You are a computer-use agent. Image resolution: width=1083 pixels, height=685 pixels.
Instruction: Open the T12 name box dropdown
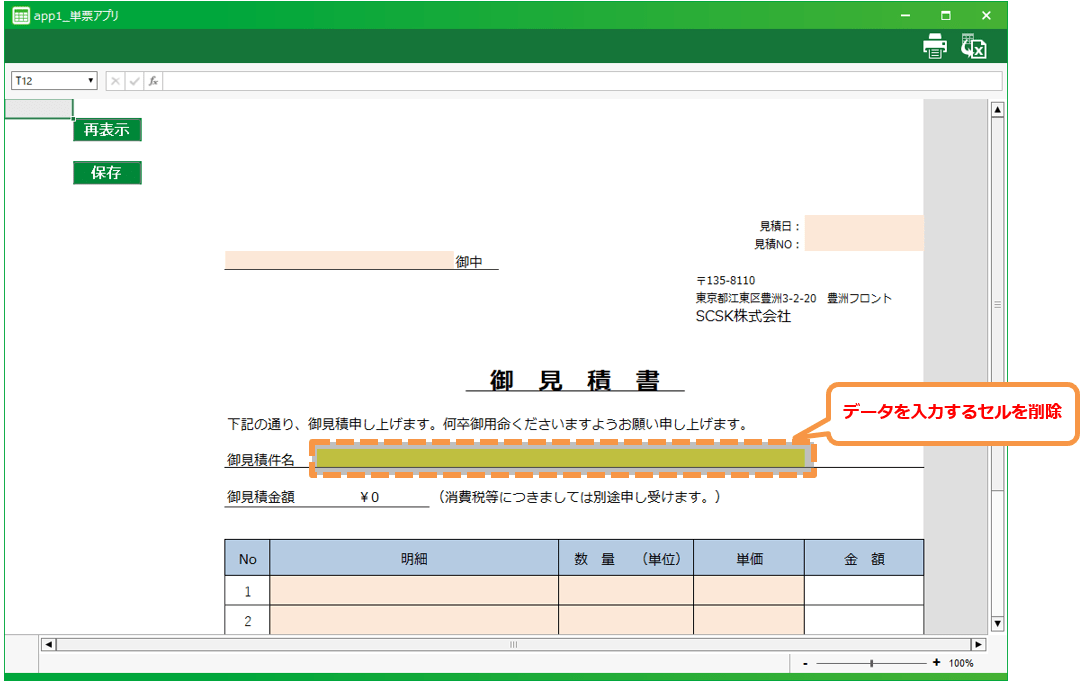point(91,81)
